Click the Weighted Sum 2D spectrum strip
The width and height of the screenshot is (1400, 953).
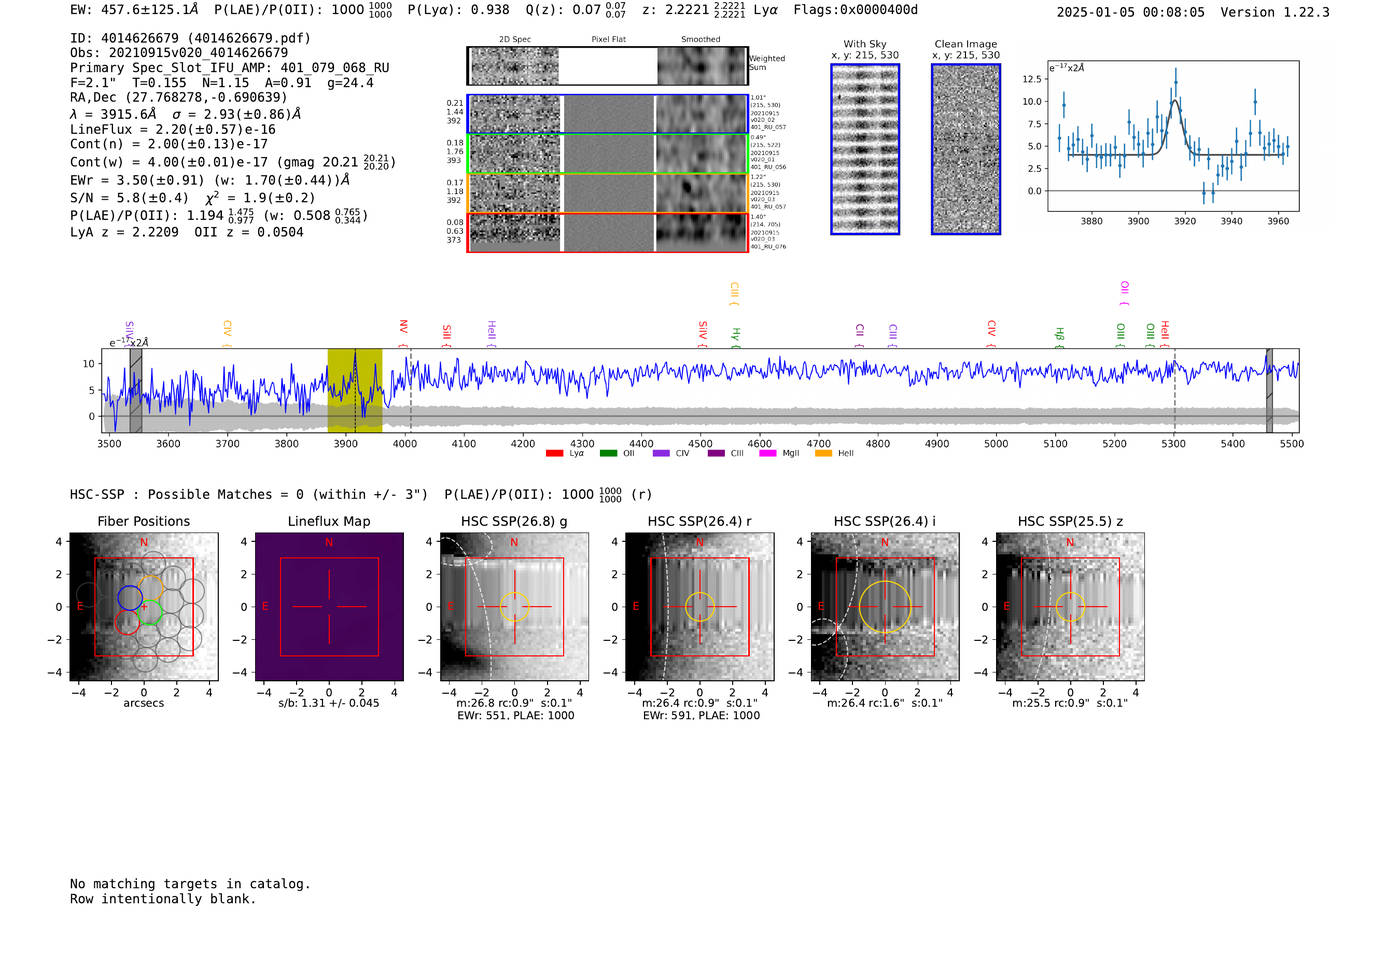point(607,66)
